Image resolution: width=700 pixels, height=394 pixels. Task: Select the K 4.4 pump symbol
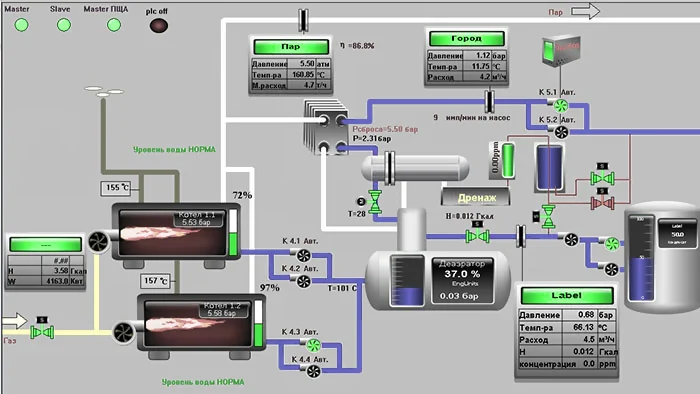pyautogui.click(x=313, y=371)
